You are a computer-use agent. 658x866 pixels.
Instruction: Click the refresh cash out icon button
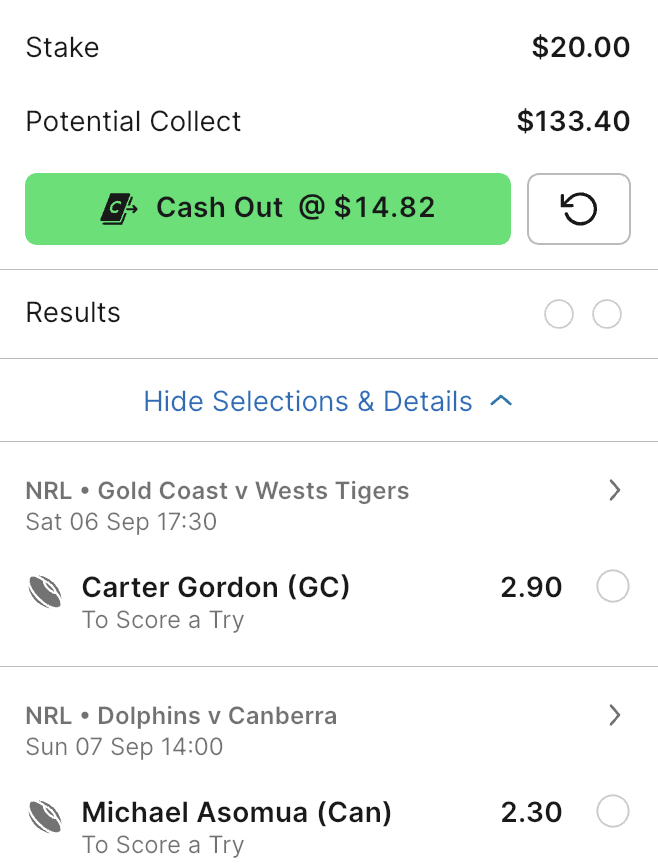(x=578, y=209)
